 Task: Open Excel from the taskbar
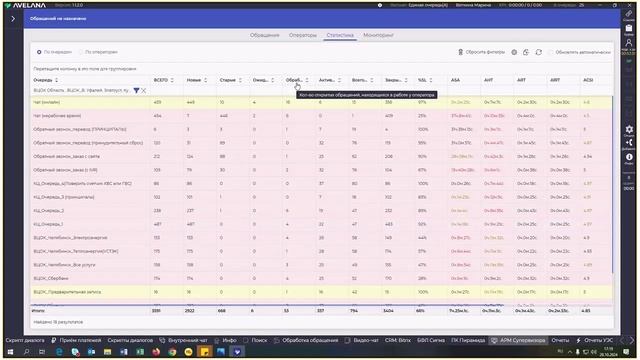(x=140, y=351)
